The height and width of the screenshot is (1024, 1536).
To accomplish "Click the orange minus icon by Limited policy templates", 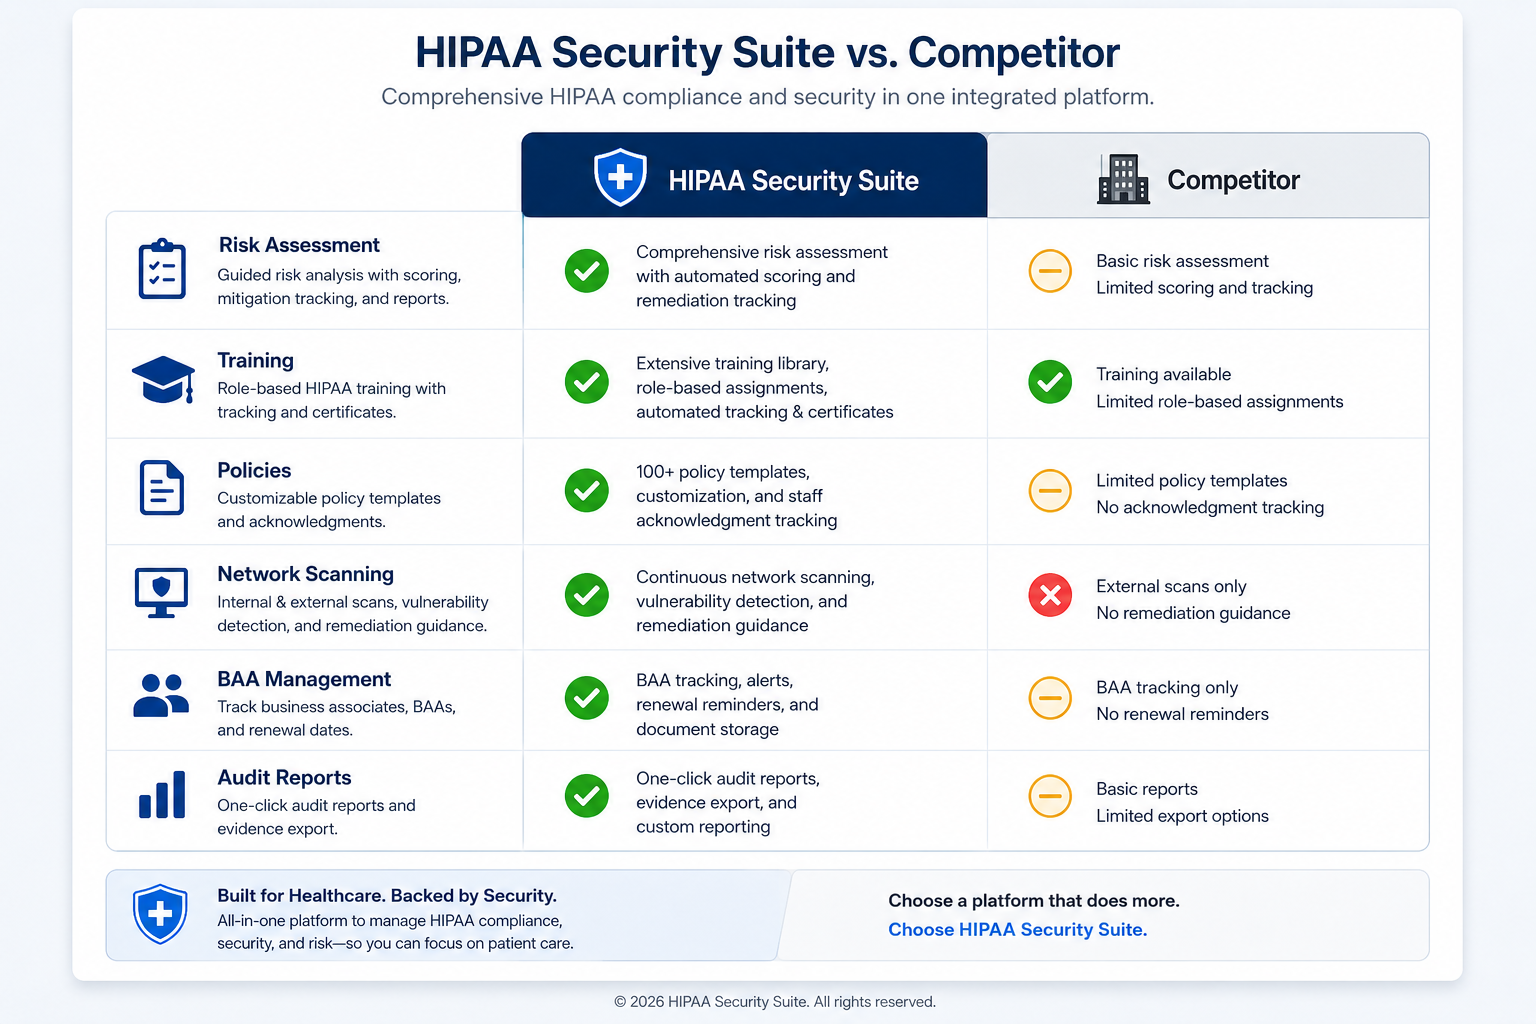I will [1050, 491].
